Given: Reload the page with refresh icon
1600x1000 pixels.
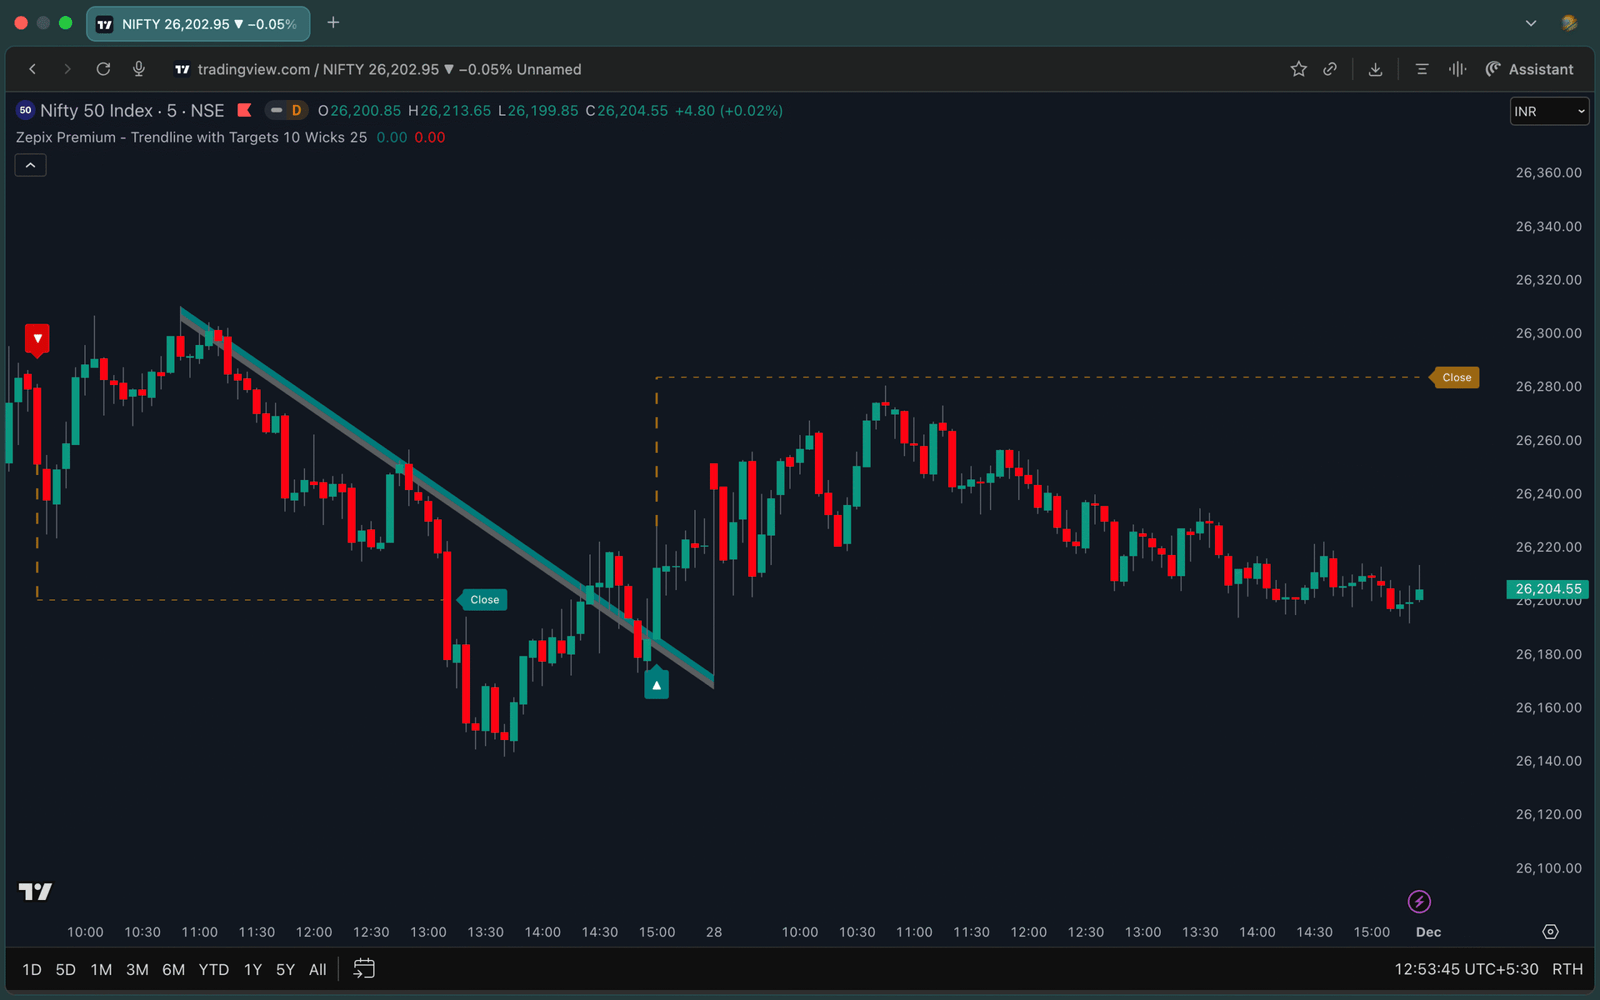Looking at the screenshot, I should tap(103, 69).
